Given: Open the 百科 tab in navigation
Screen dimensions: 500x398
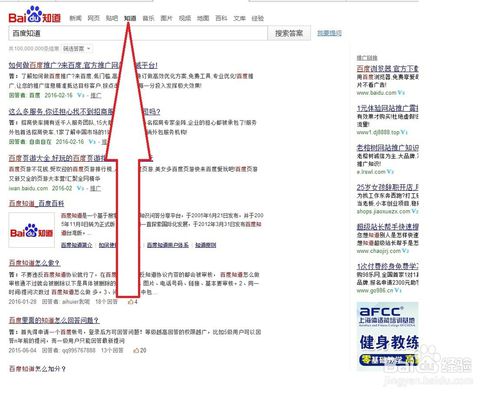Looking at the screenshot, I should (x=221, y=18).
